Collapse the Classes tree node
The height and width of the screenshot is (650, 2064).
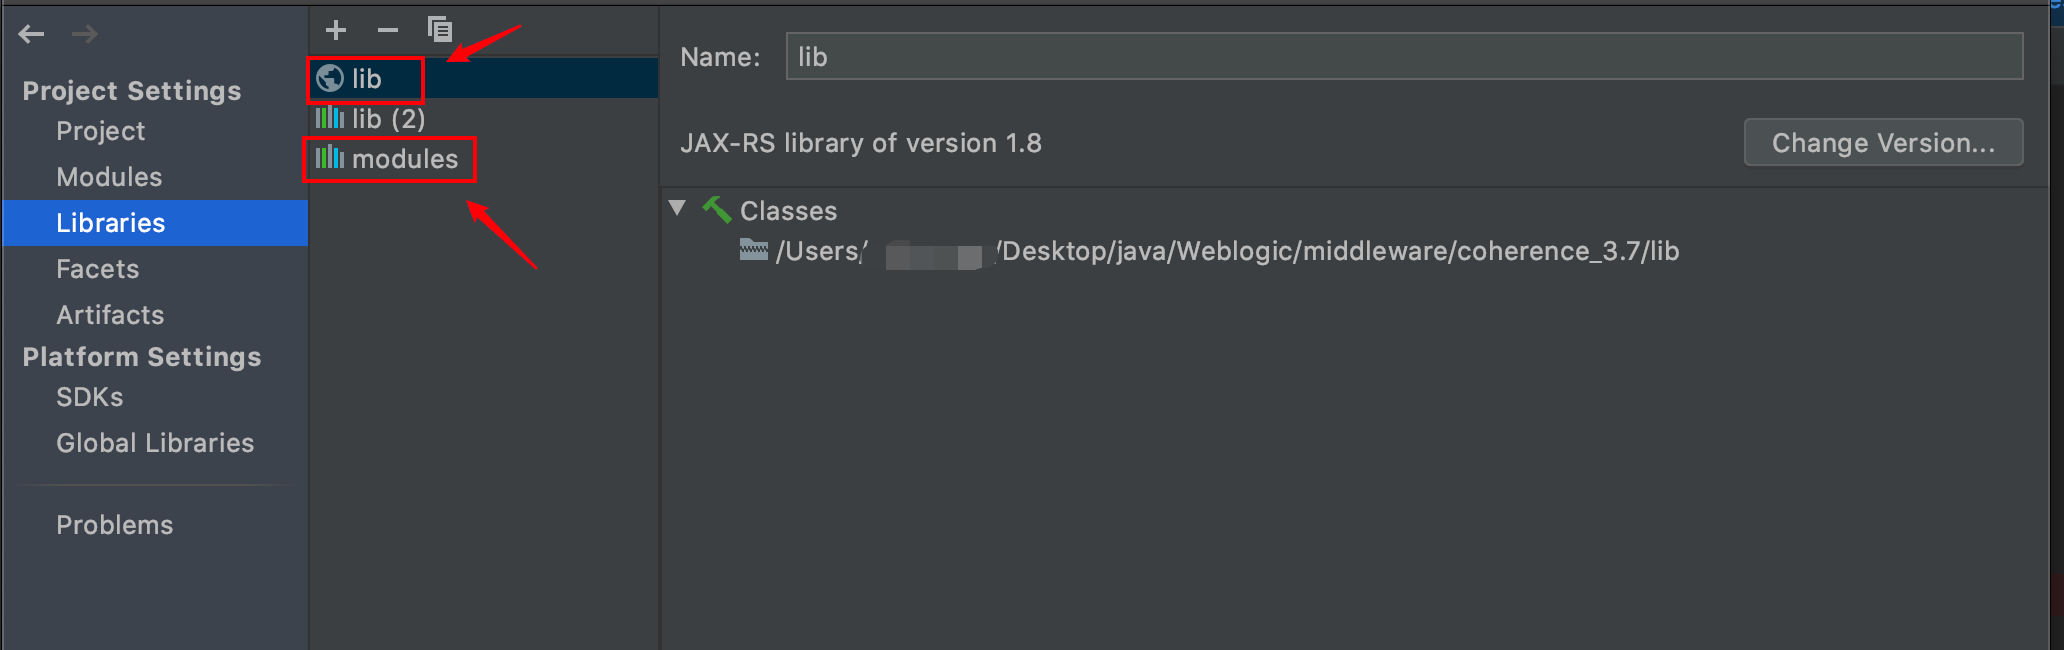coord(678,209)
